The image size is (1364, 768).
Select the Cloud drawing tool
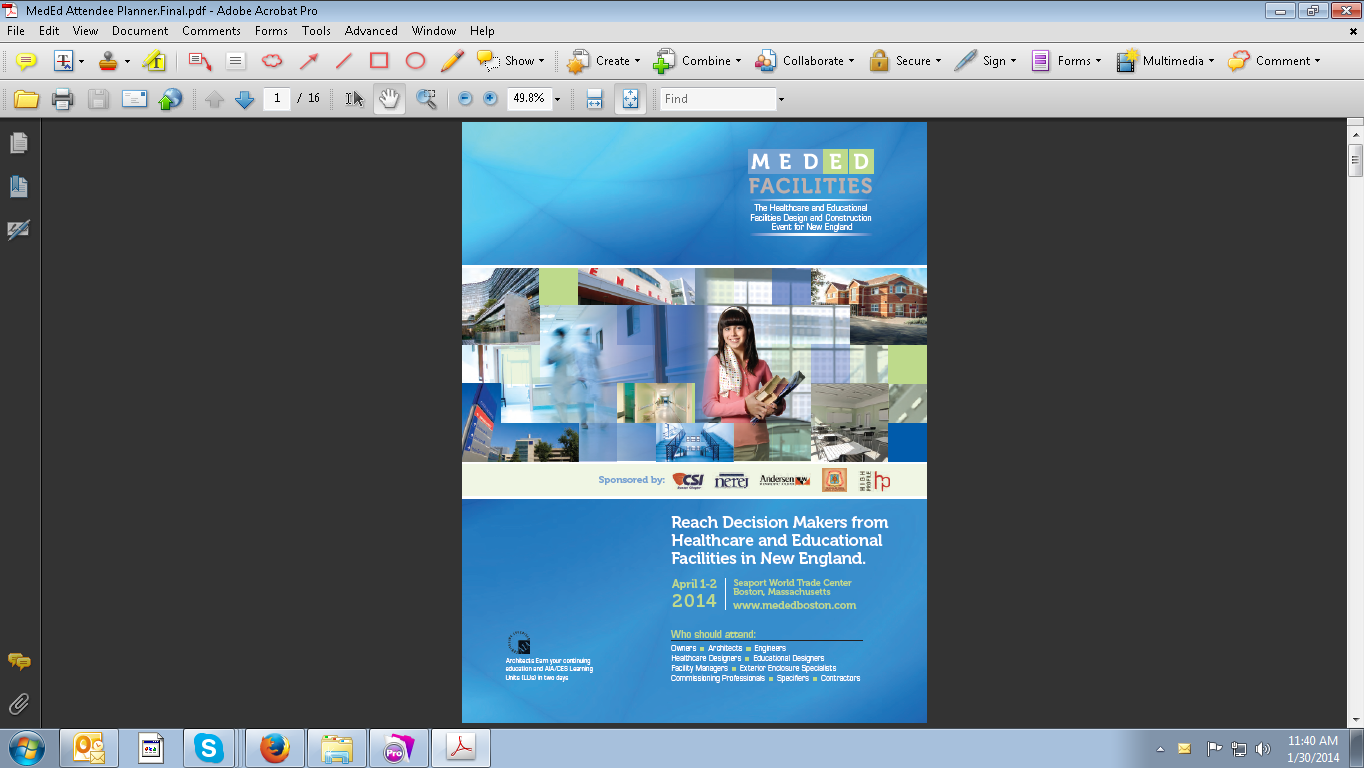[x=272, y=61]
